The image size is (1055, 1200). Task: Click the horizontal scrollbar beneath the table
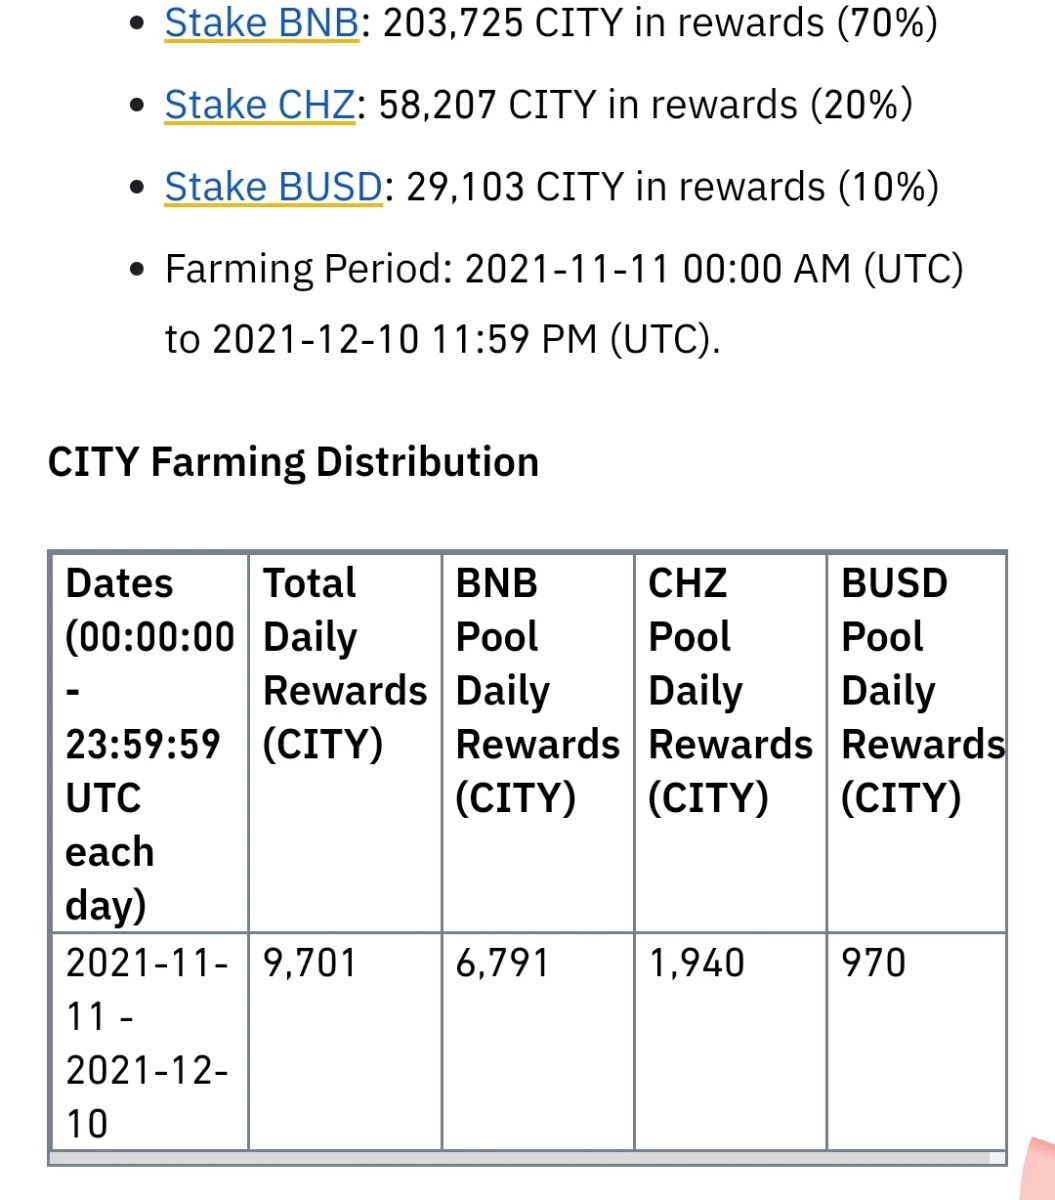click(527, 1158)
